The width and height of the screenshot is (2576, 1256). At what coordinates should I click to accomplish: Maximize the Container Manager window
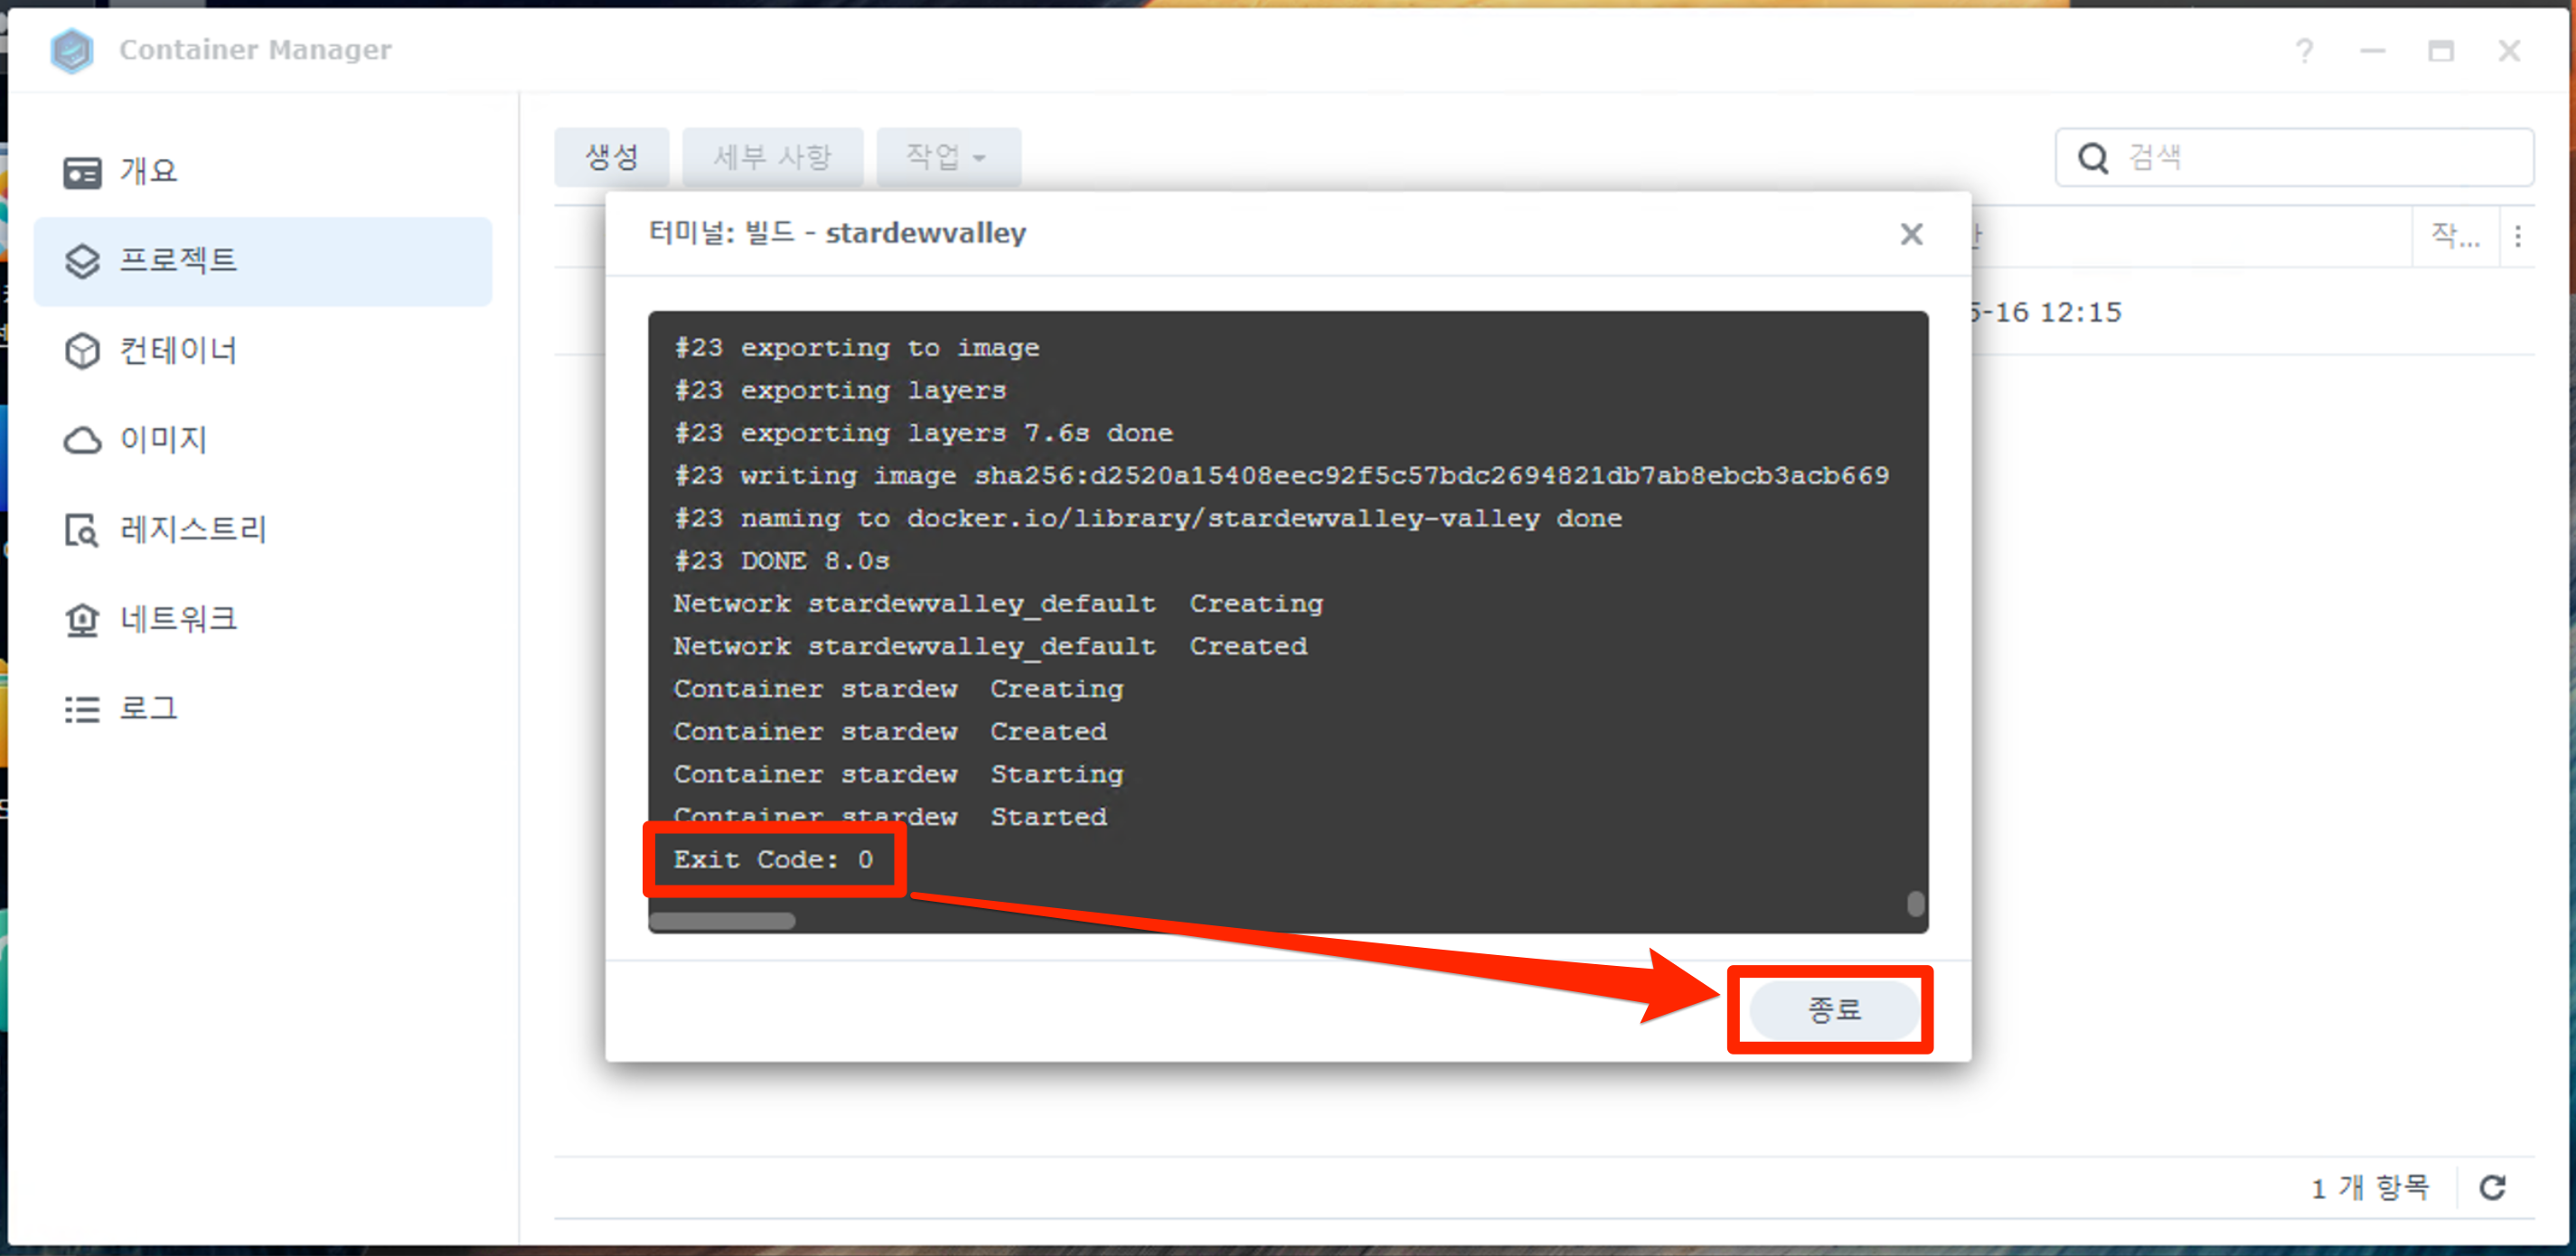click(x=2440, y=50)
